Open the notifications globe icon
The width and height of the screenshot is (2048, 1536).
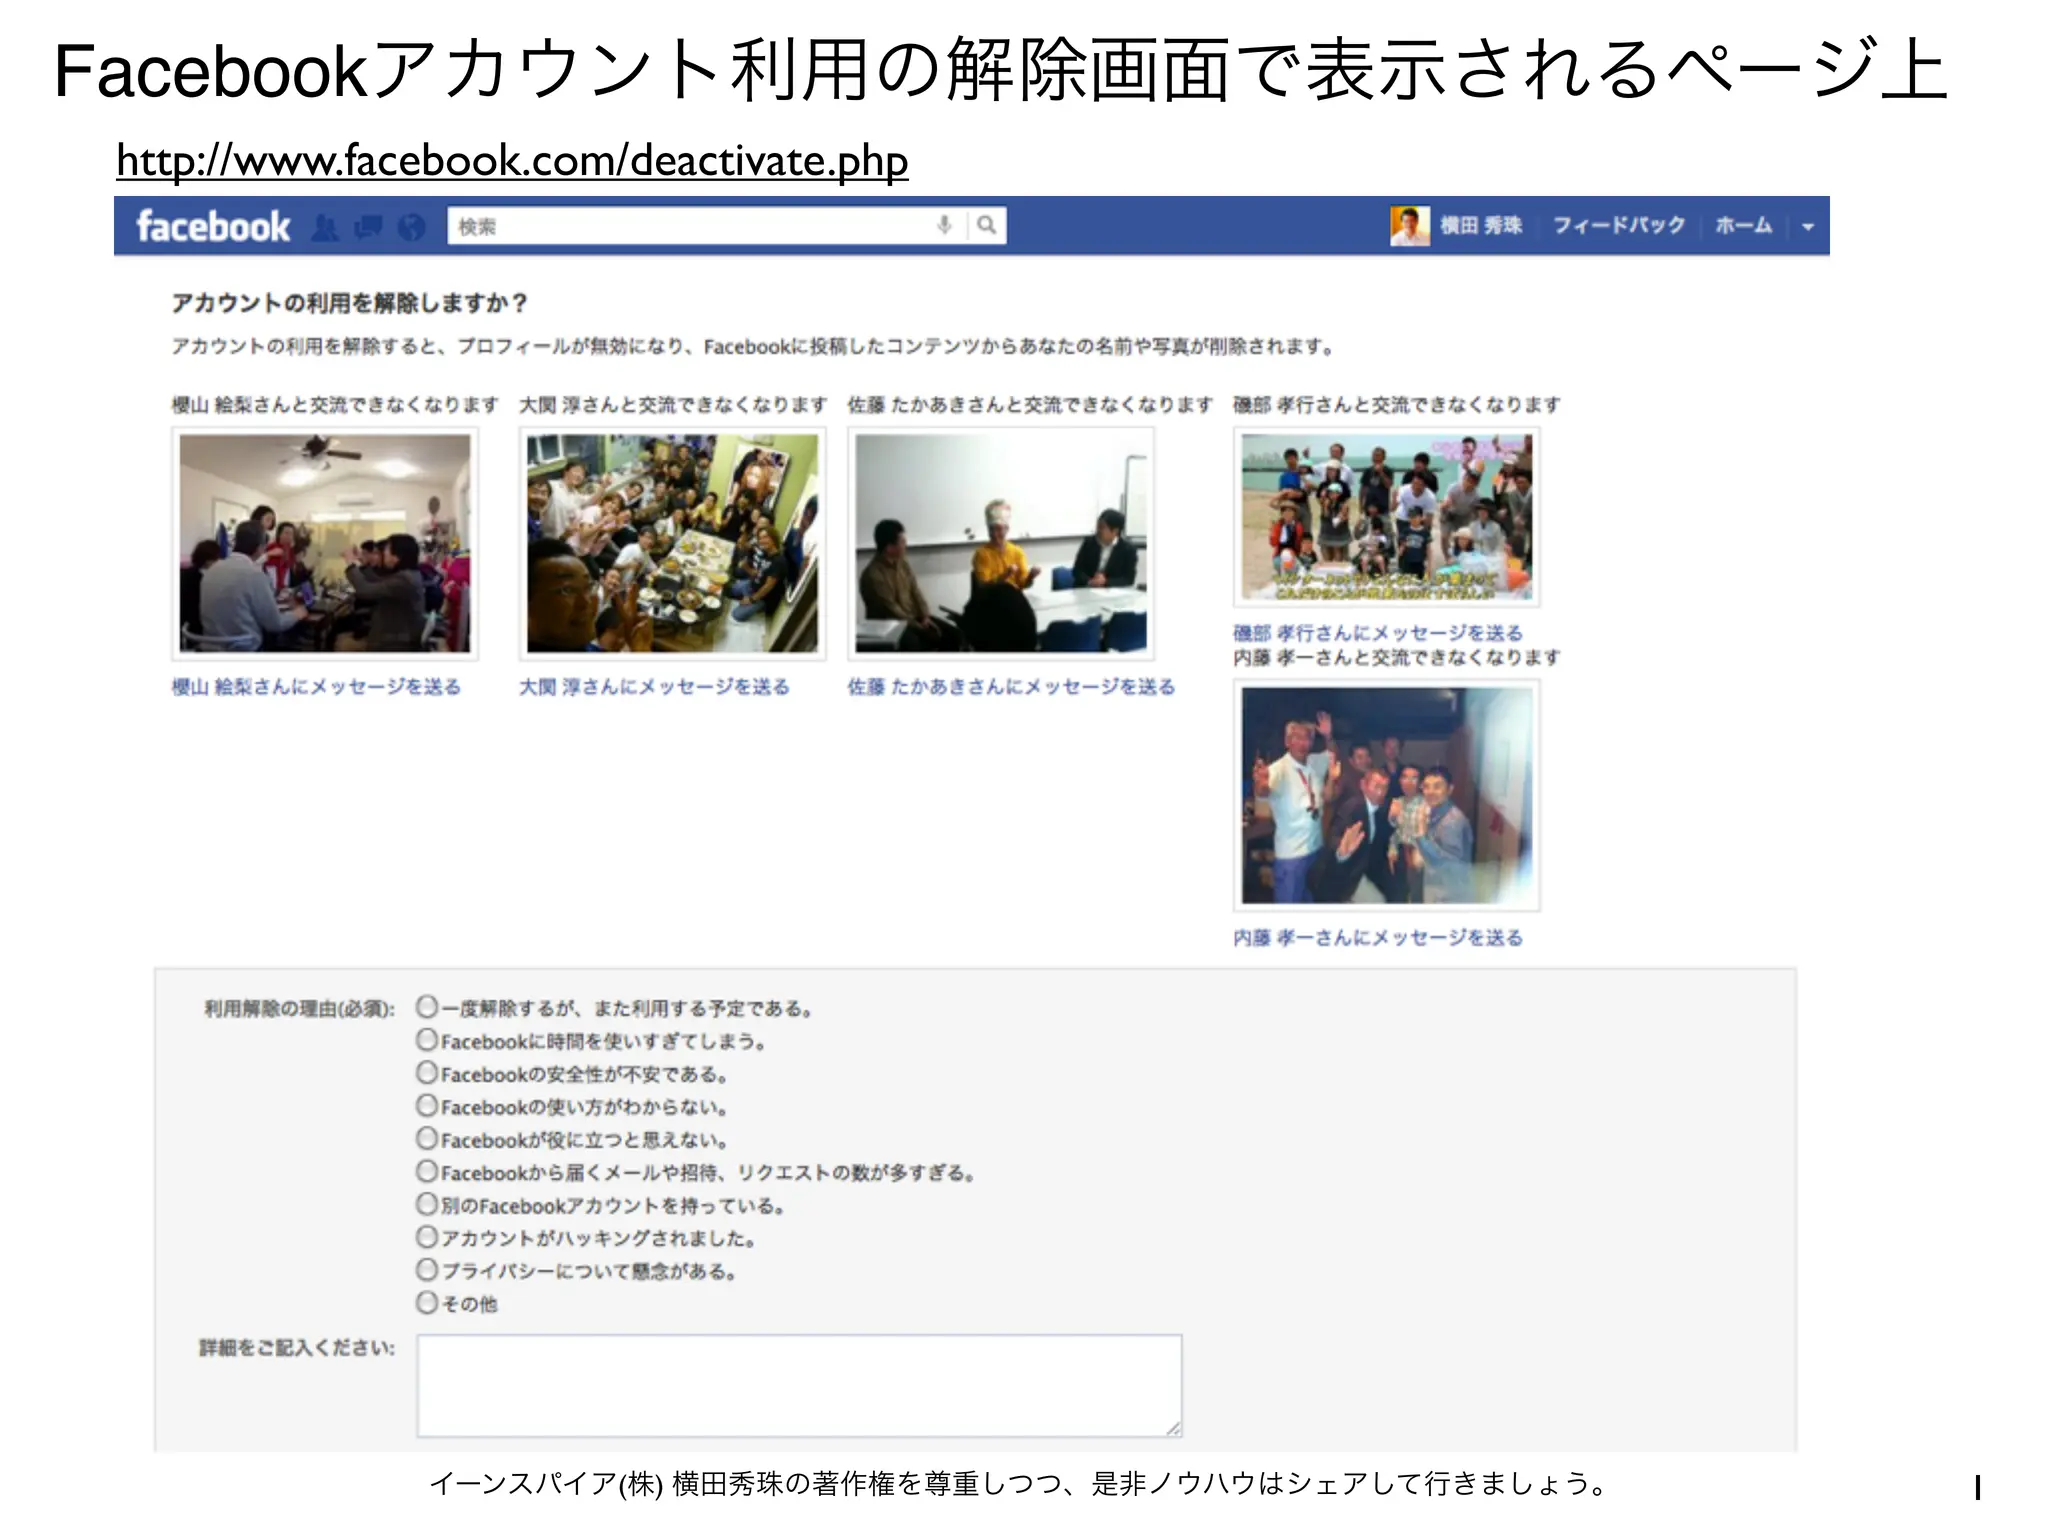point(411,228)
